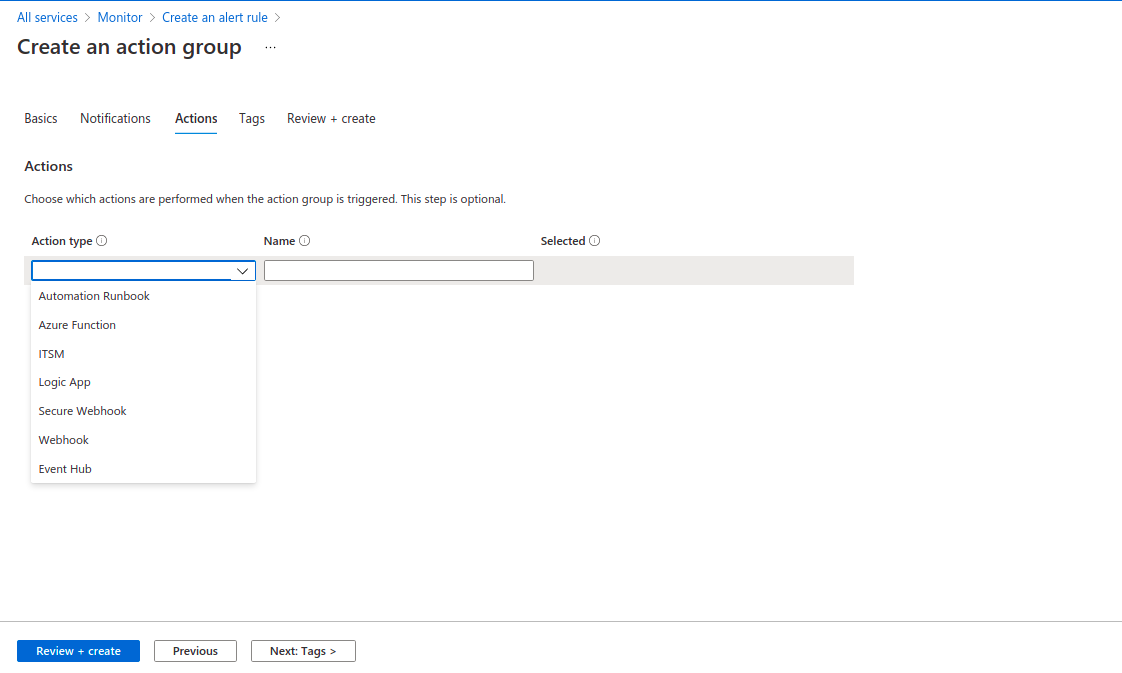Click the 'Create an action group' title
The height and width of the screenshot is (673, 1122).
pyautogui.click(x=130, y=47)
